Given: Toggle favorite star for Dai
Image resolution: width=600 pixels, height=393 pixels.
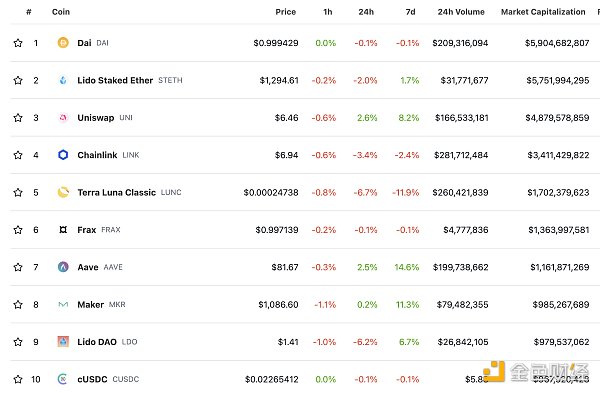Looking at the screenshot, I should pyautogui.click(x=18, y=43).
